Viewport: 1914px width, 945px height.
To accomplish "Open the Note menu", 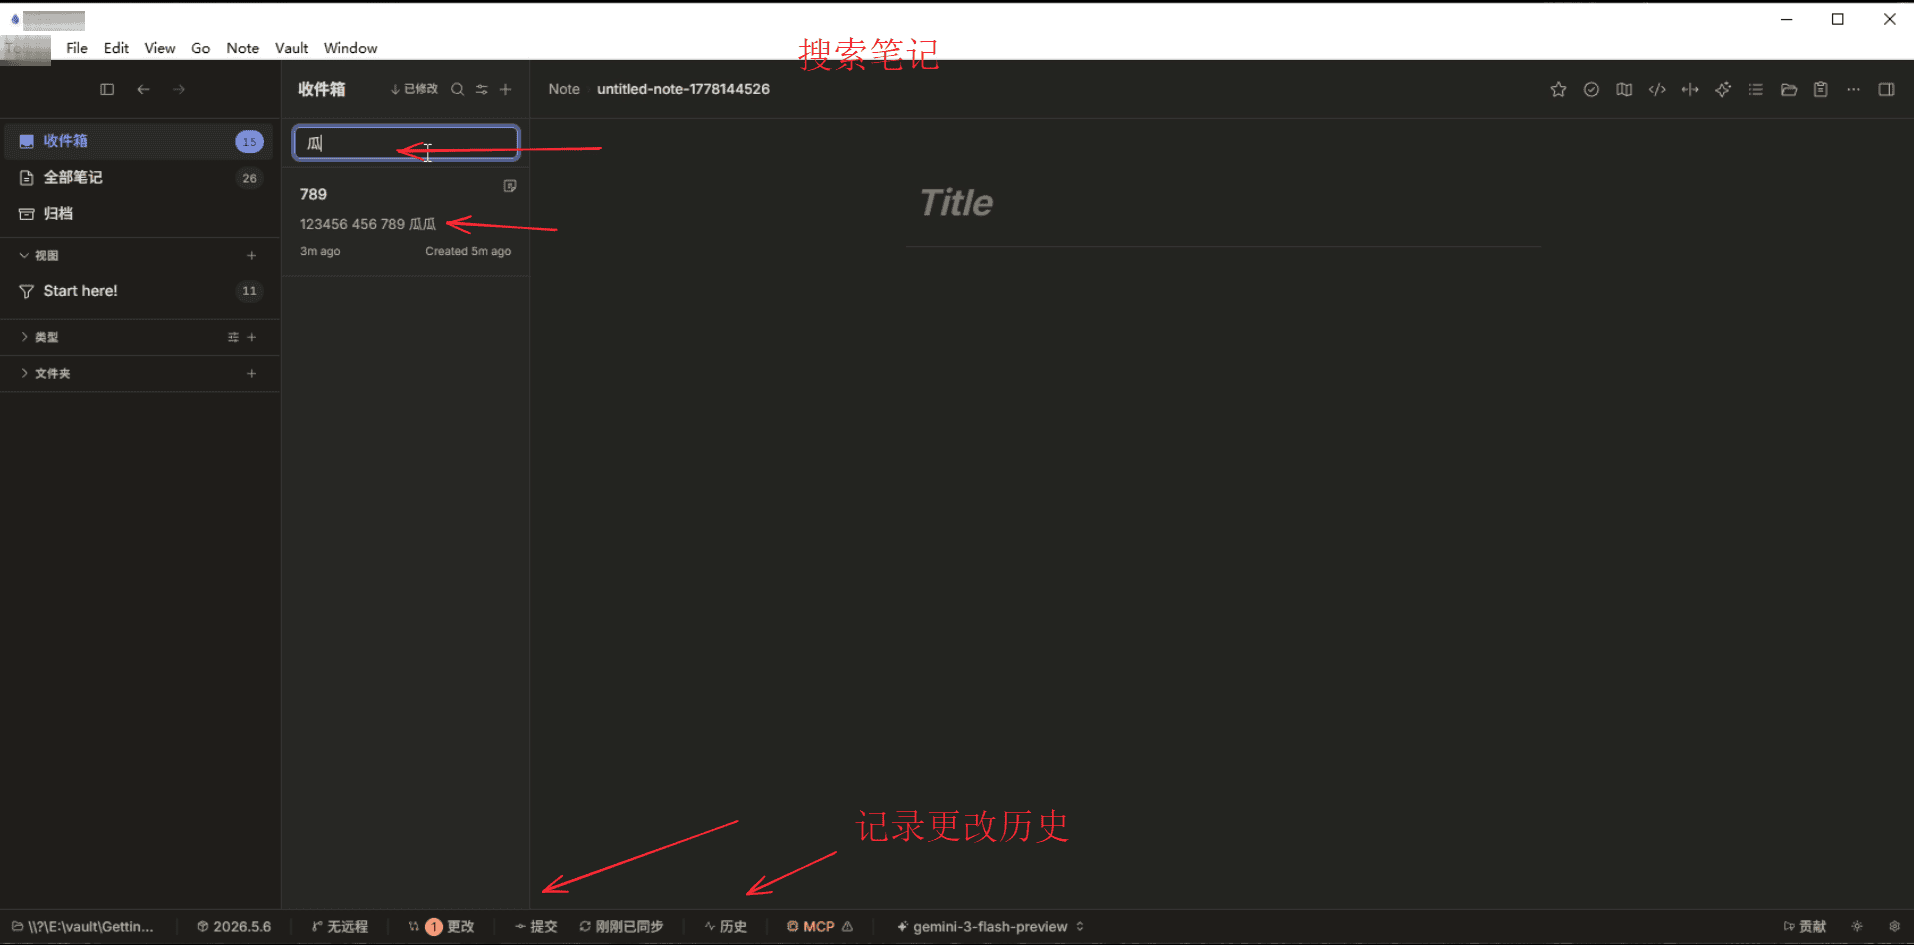I will 243,48.
